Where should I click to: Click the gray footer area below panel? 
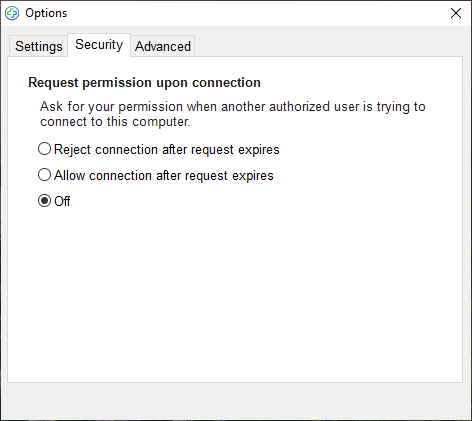point(235,401)
